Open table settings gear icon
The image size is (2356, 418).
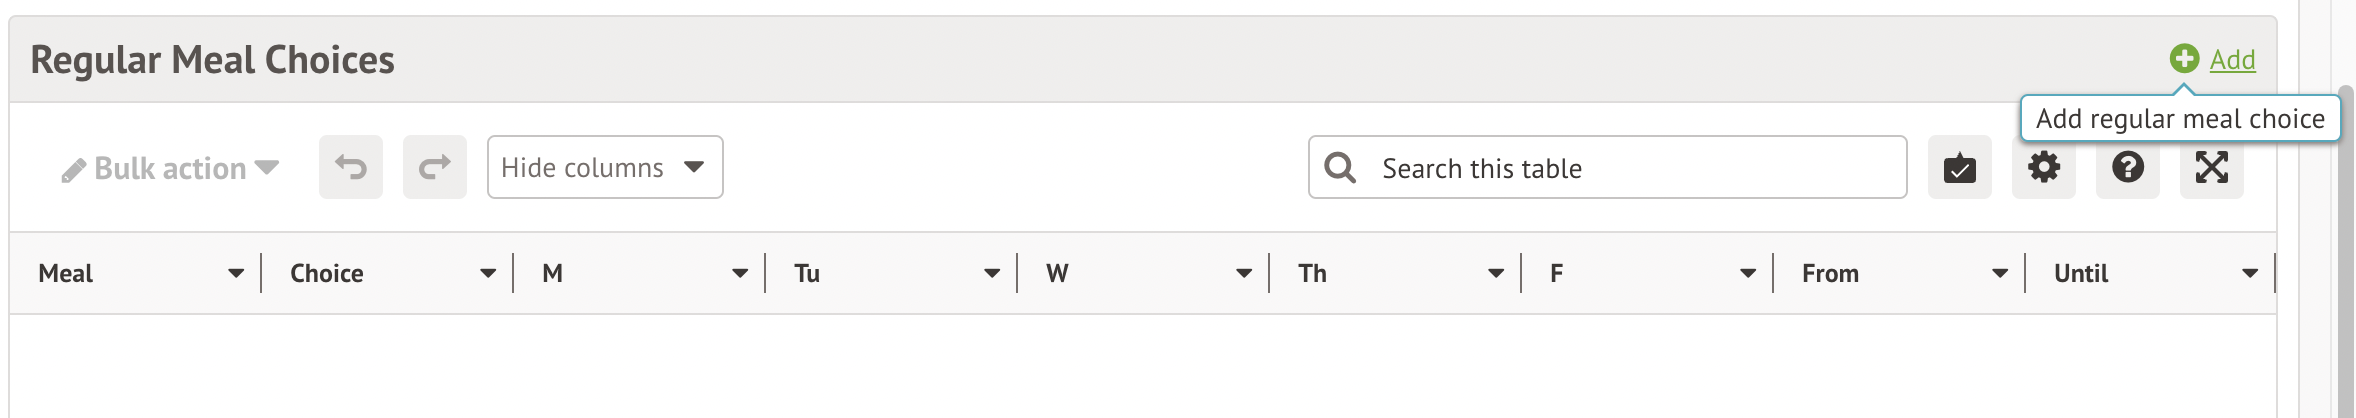[x=2044, y=167]
